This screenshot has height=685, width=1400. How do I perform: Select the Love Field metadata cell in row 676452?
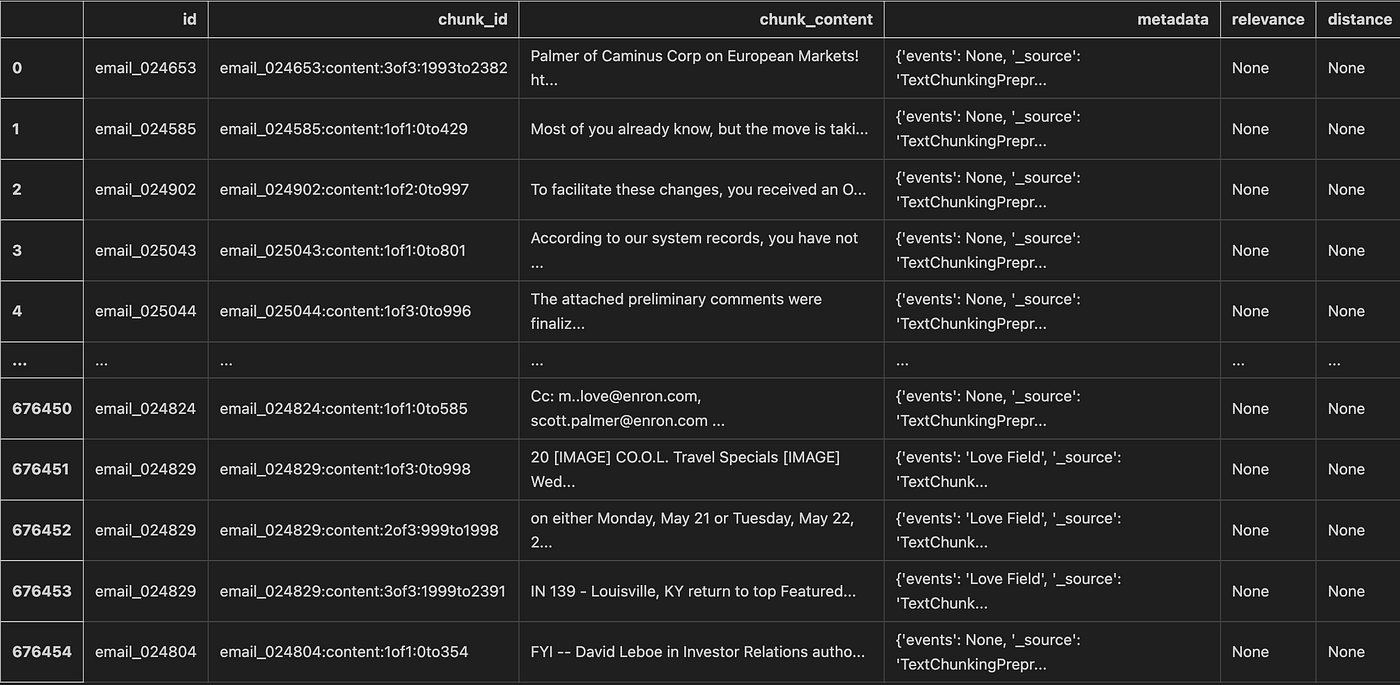1052,530
